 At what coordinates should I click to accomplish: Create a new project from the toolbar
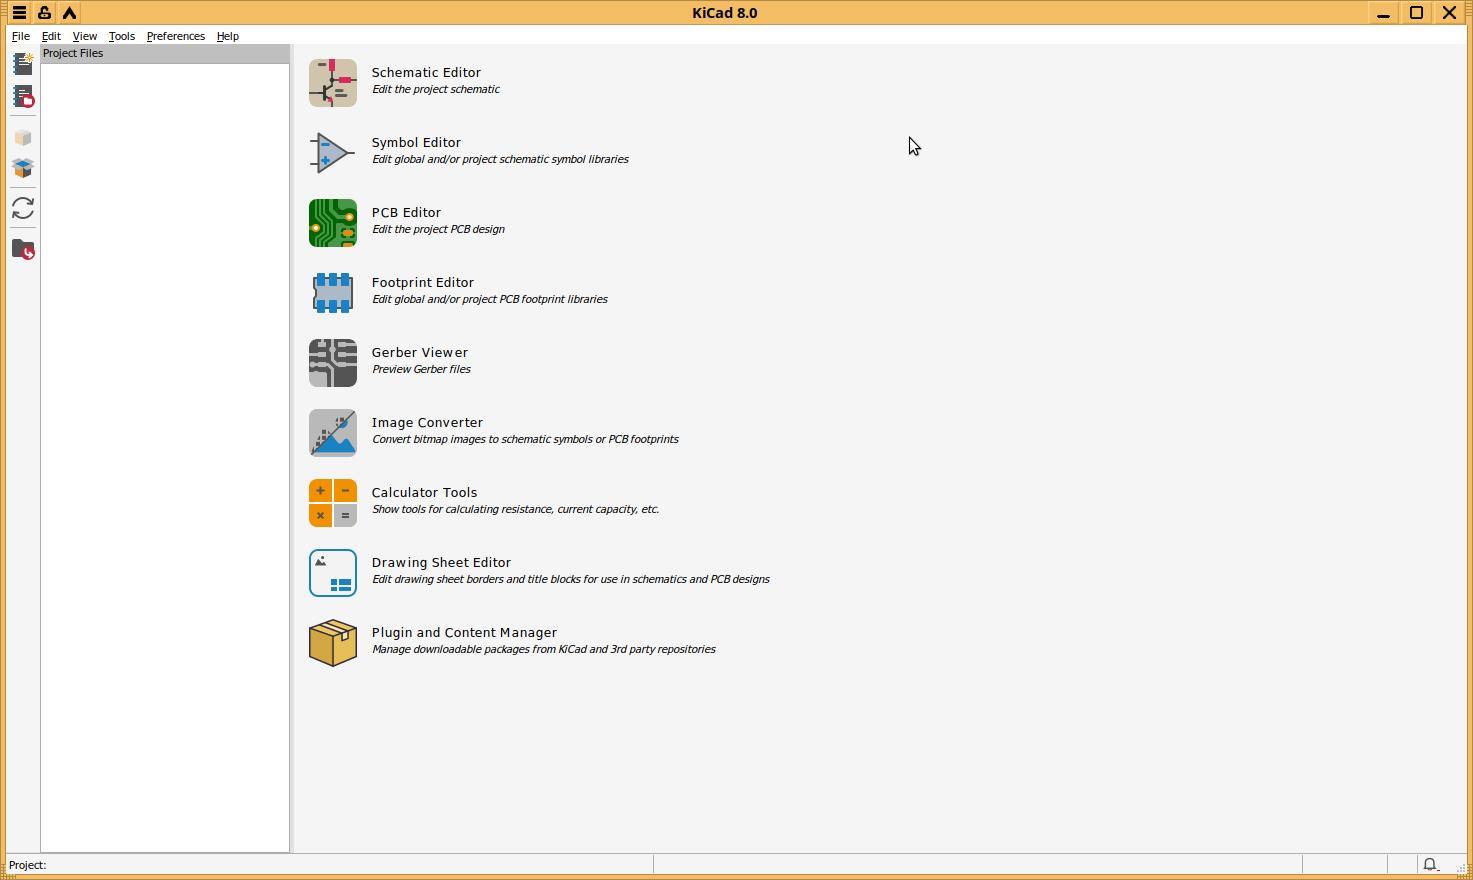[23, 64]
